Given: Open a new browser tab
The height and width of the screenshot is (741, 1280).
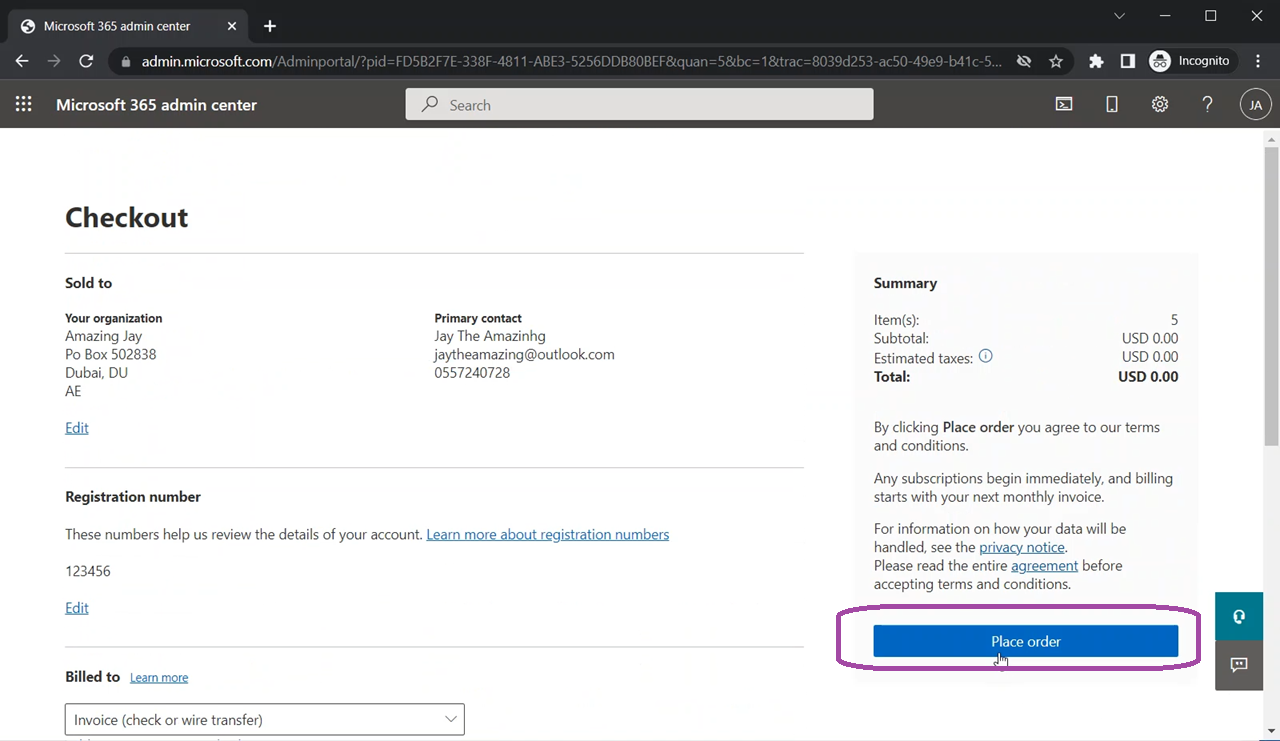Looking at the screenshot, I should pyautogui.click(x=269, y=26).
